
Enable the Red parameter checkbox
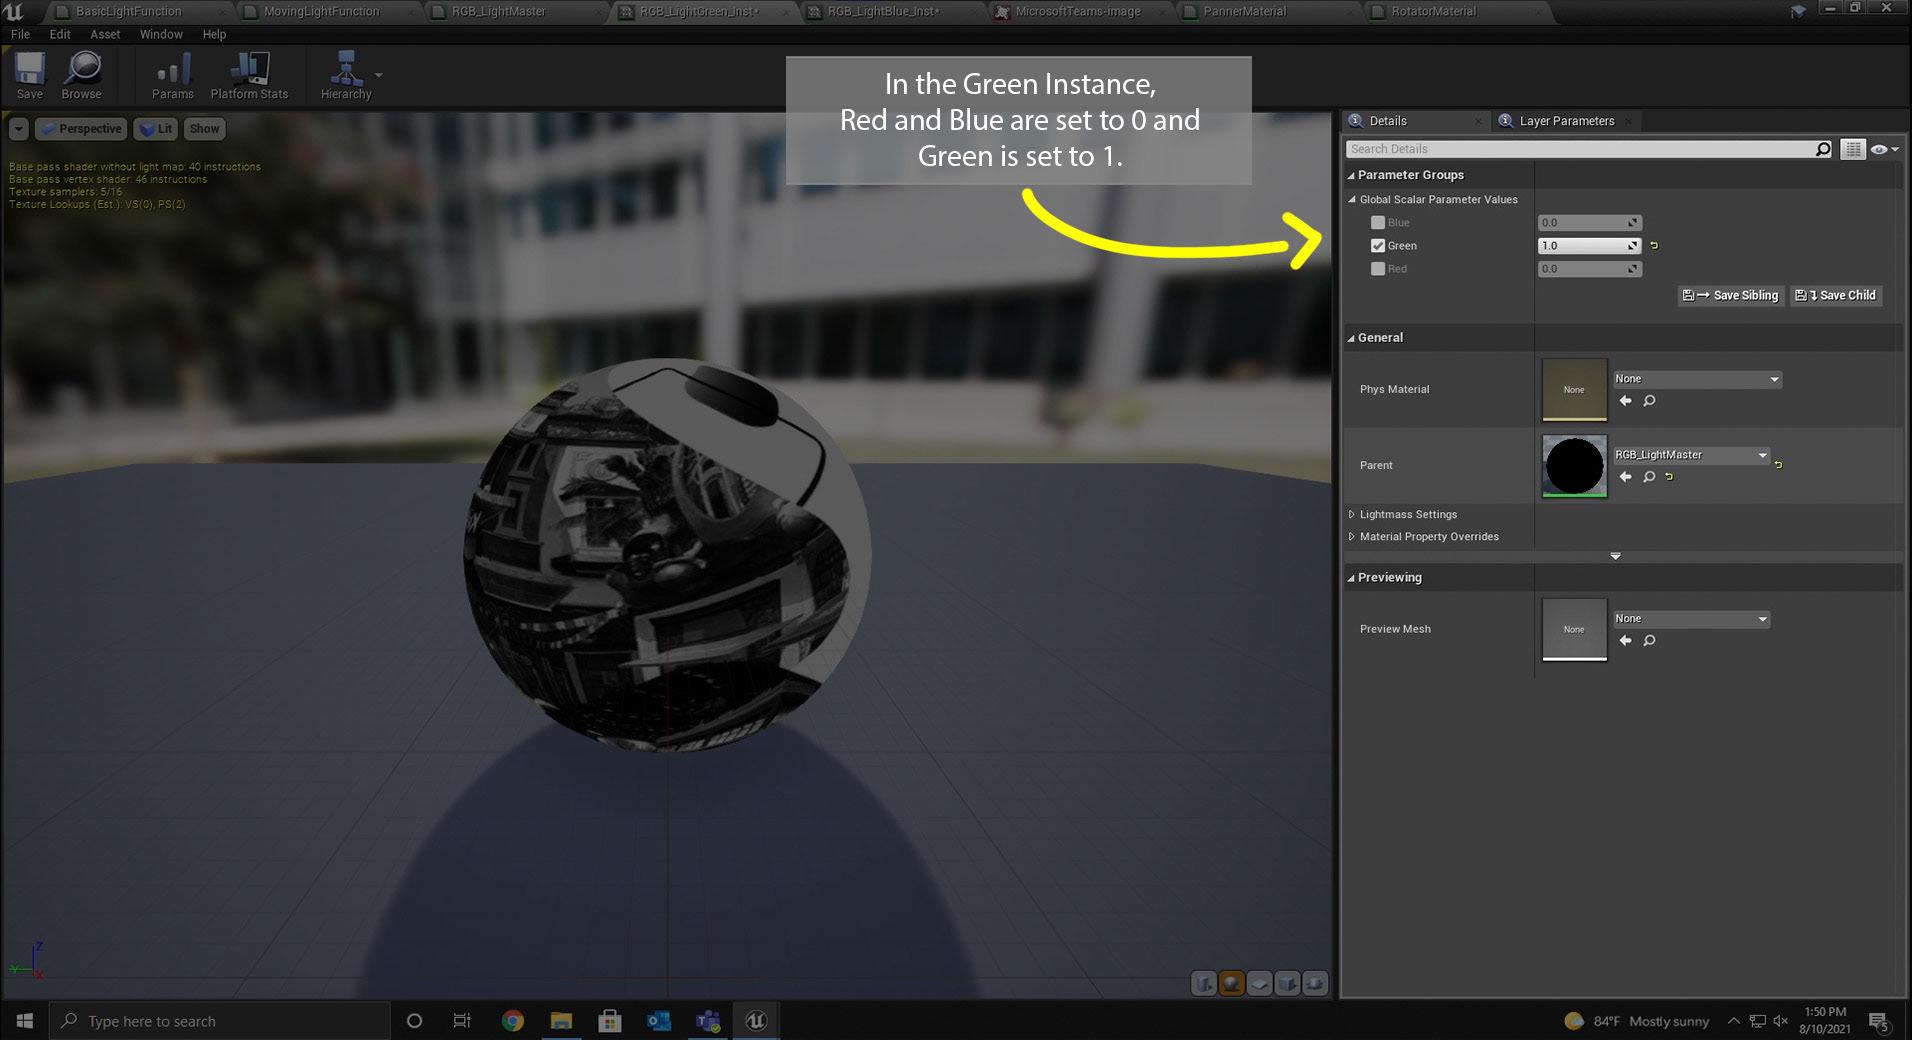click(x=1378, y=269)
